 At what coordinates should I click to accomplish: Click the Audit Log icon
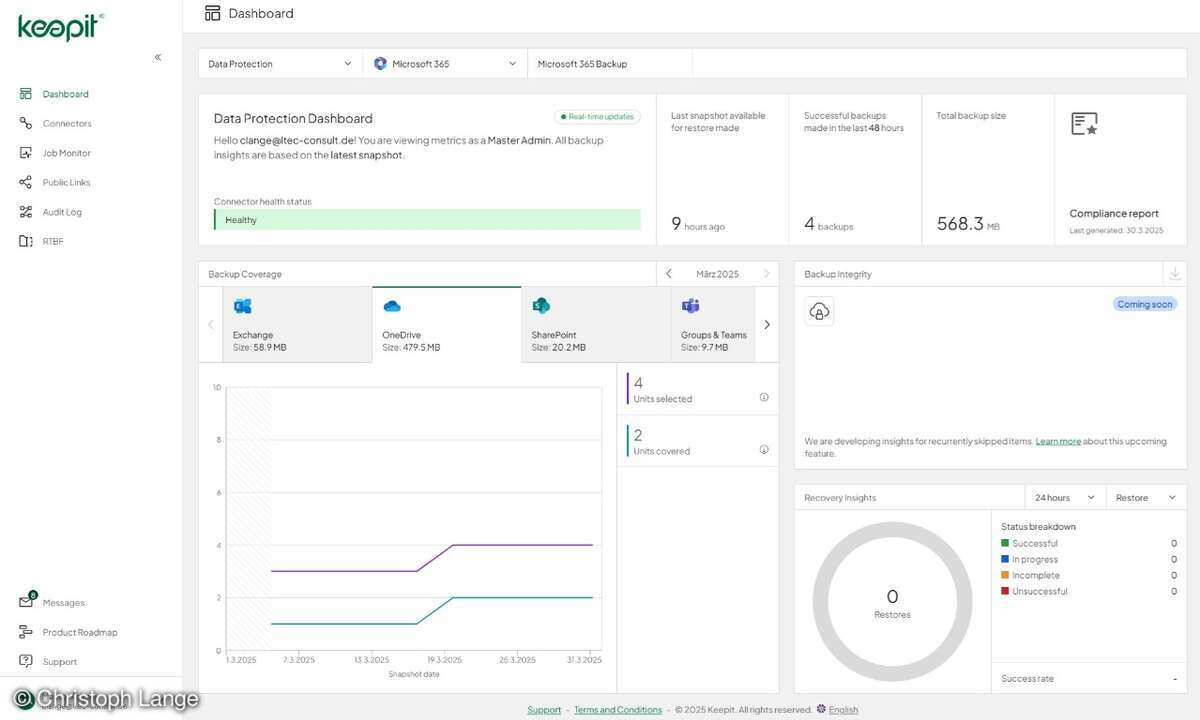[26, 212]
